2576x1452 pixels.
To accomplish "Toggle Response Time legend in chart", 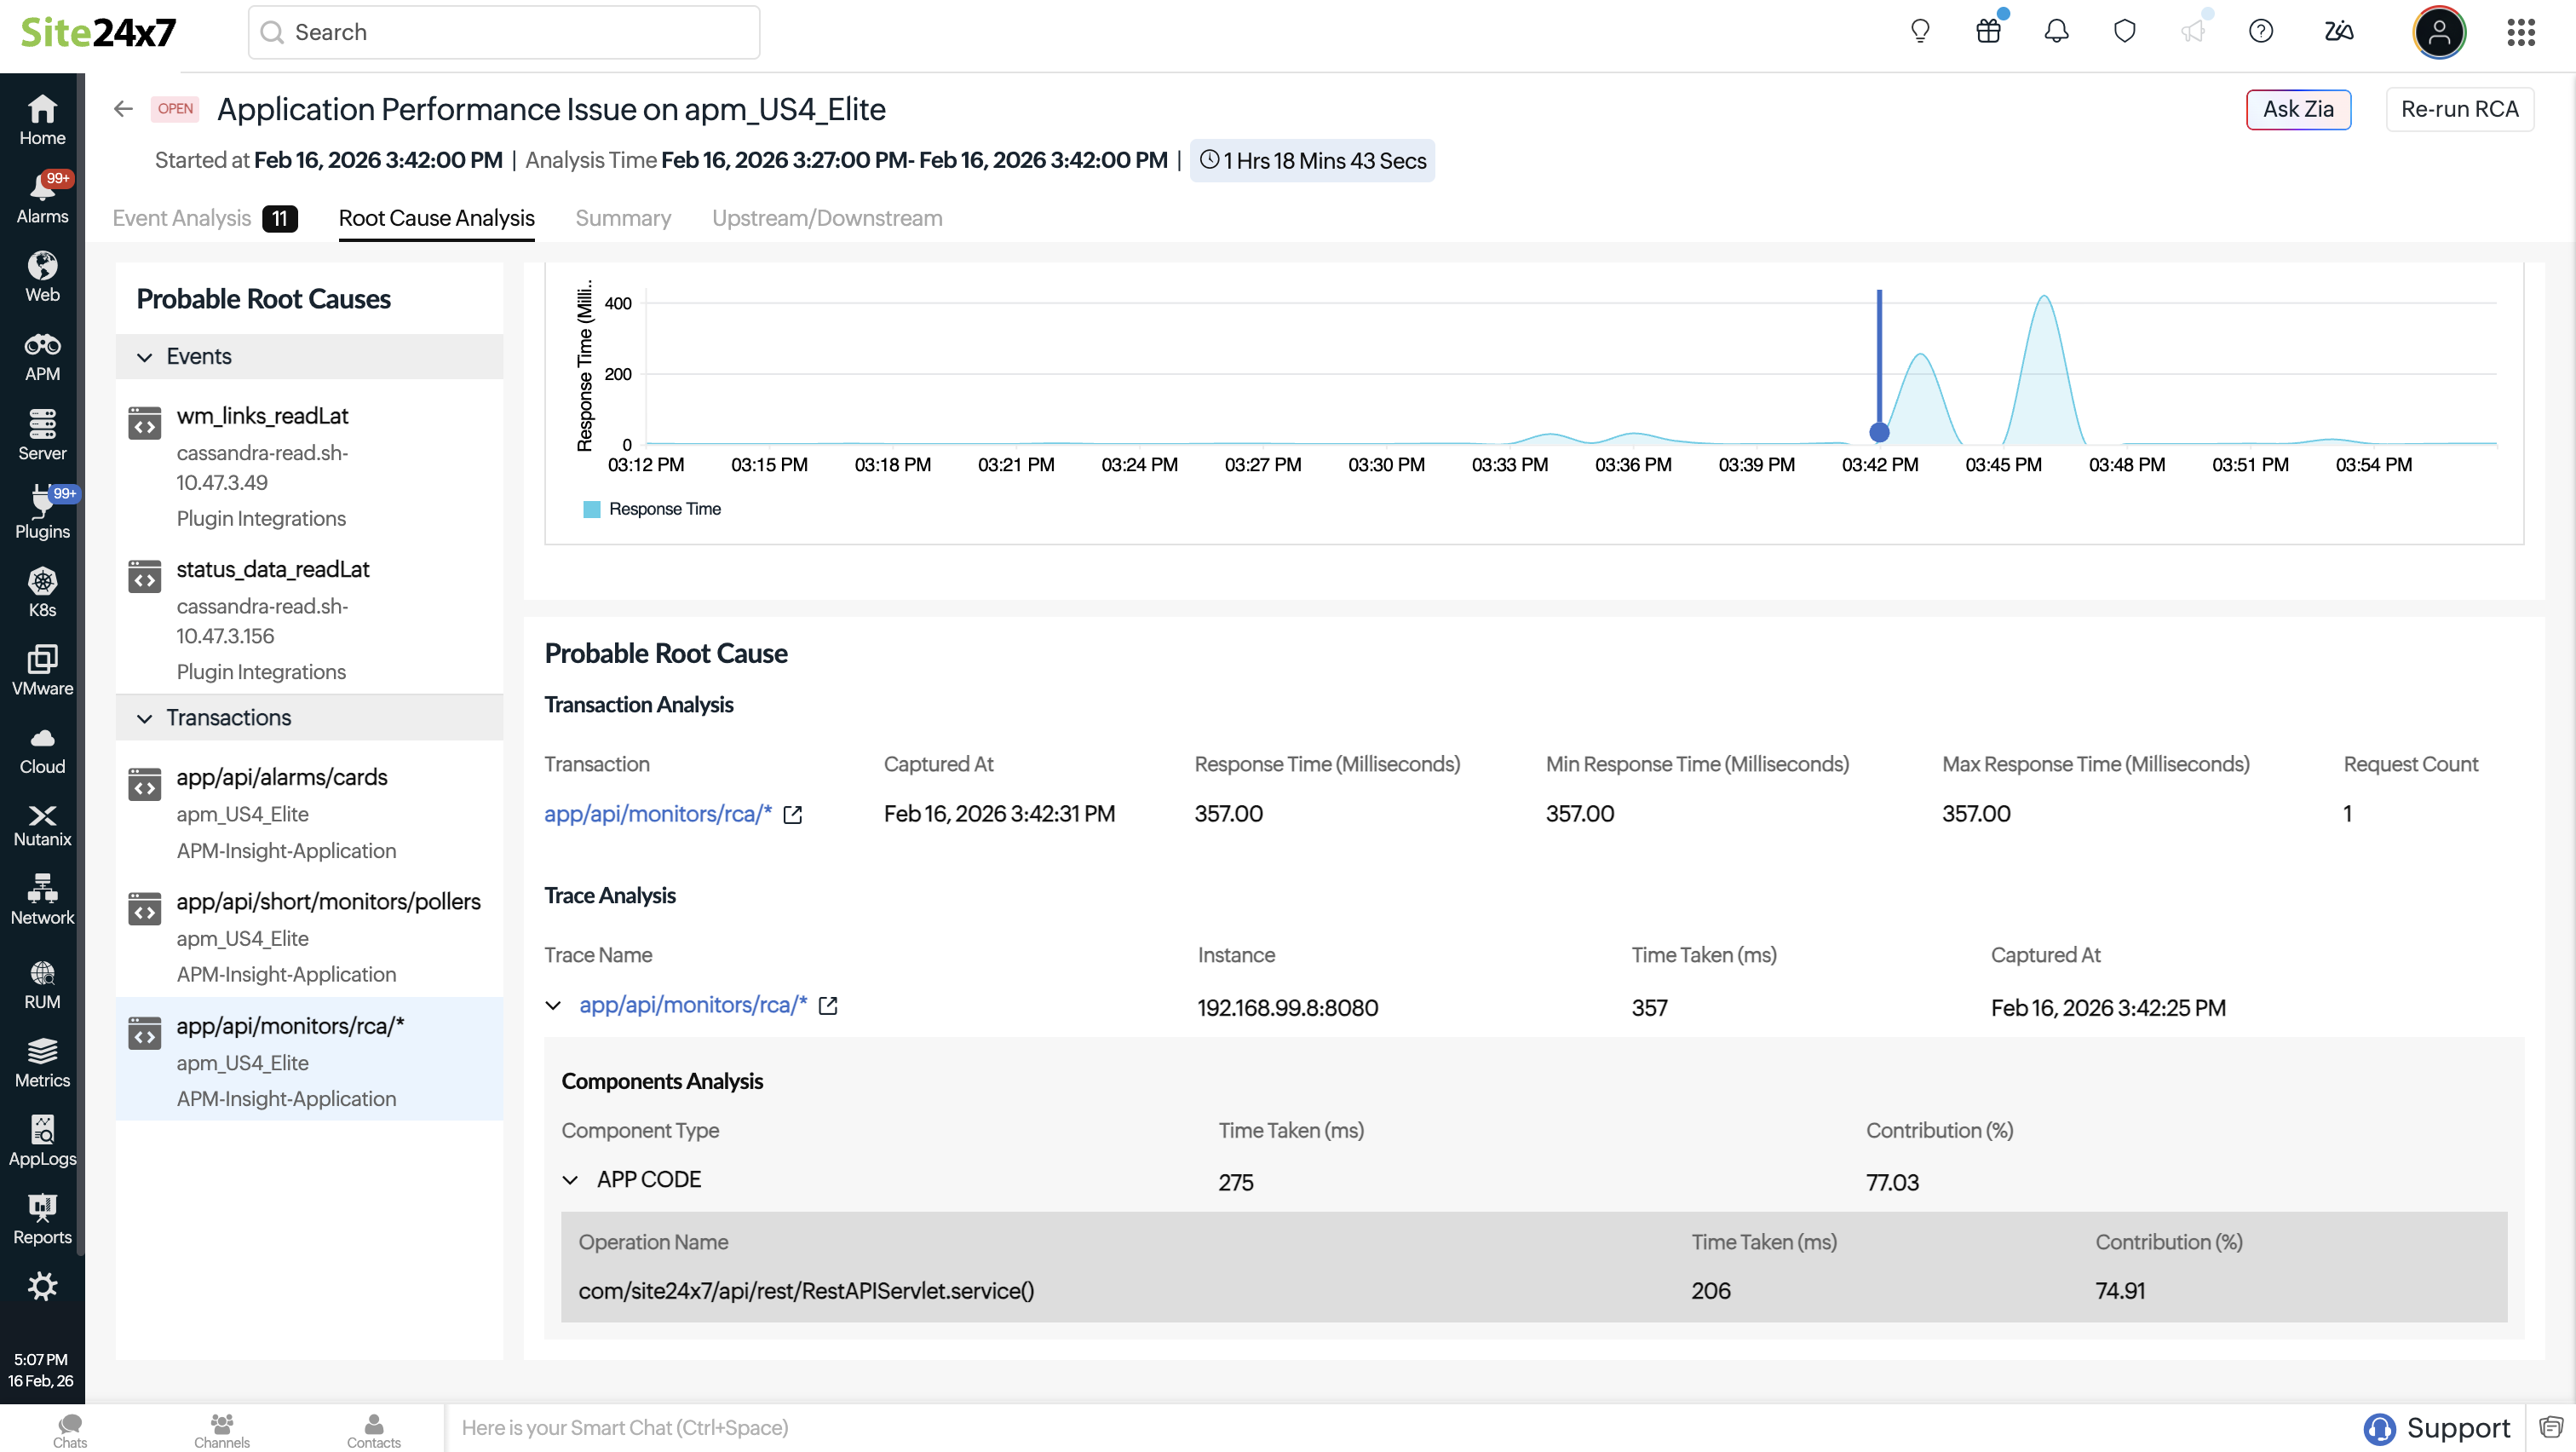I will coord(652,509).
